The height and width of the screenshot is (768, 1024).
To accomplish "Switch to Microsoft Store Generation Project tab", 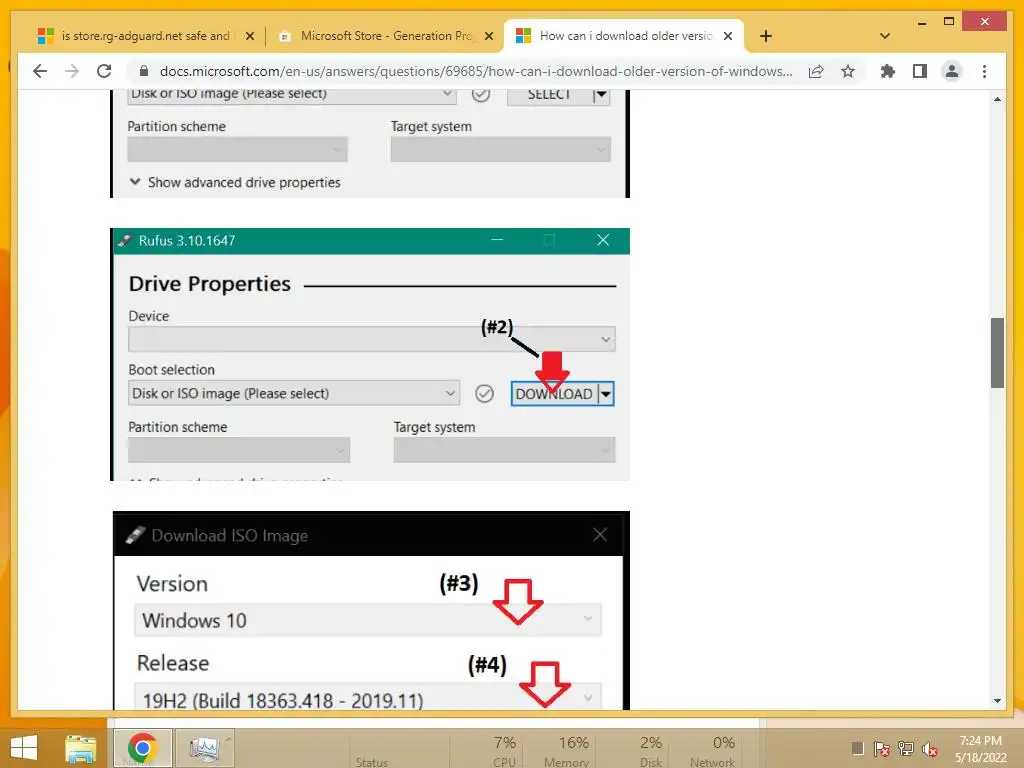I will pyautogui.click(x=385, y=36).
